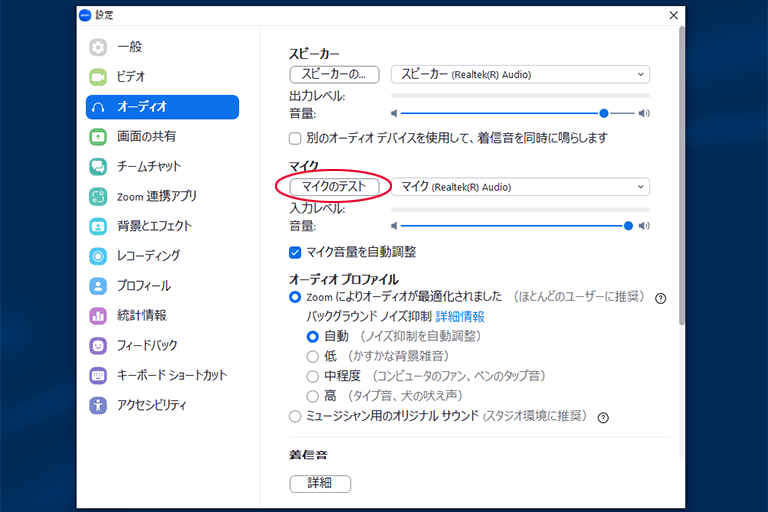Click the アクセシビリティ icon
Image resolution: width=768 pixels, height=512 pixels.
tap(98, 406)
